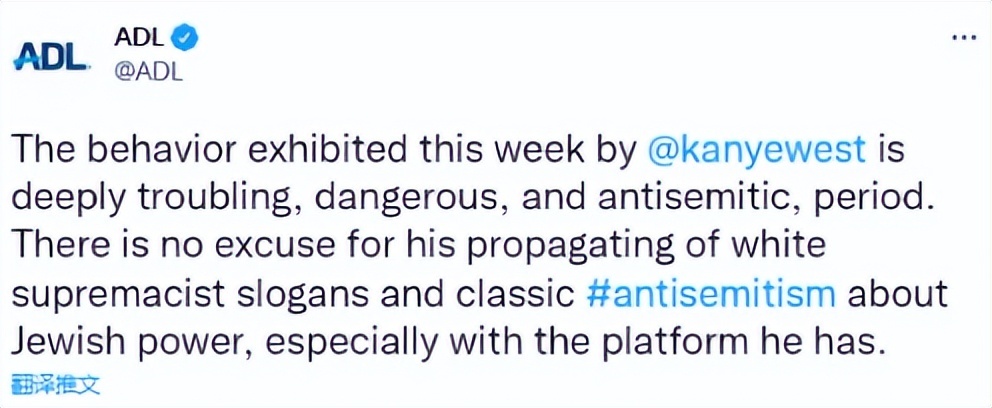
Task: Open the #antisemitism hashtag link
Action: click(x=711, y=295)
